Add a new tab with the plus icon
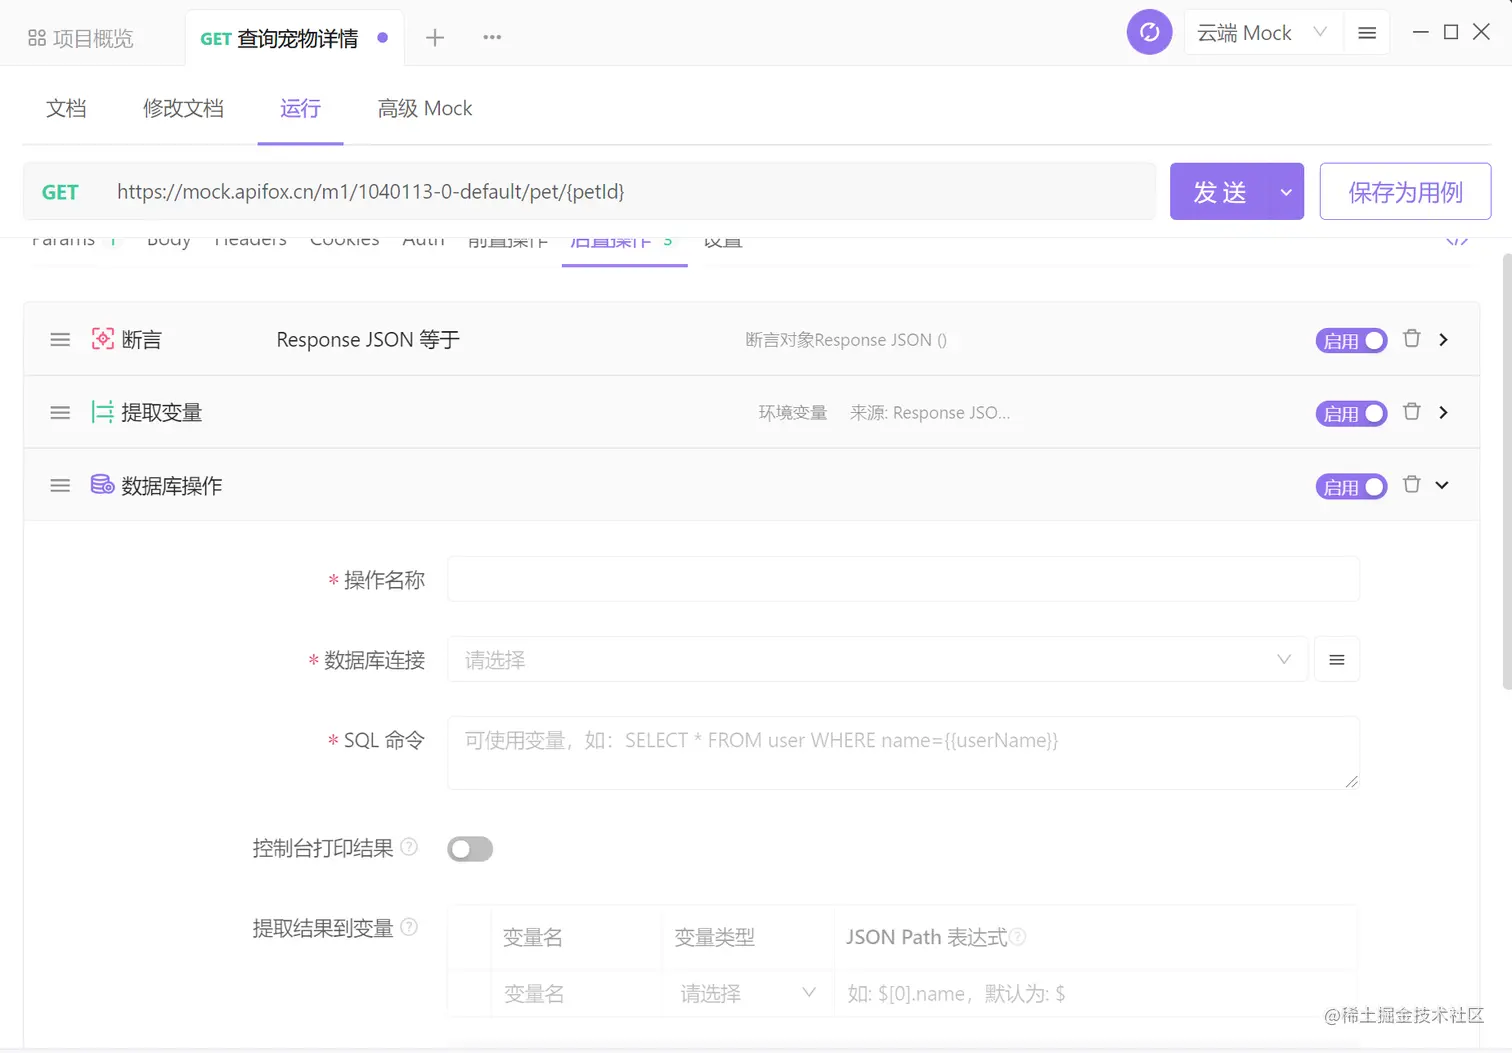This screenshot has height=1053, width=1512. click(x=435, y=38)
